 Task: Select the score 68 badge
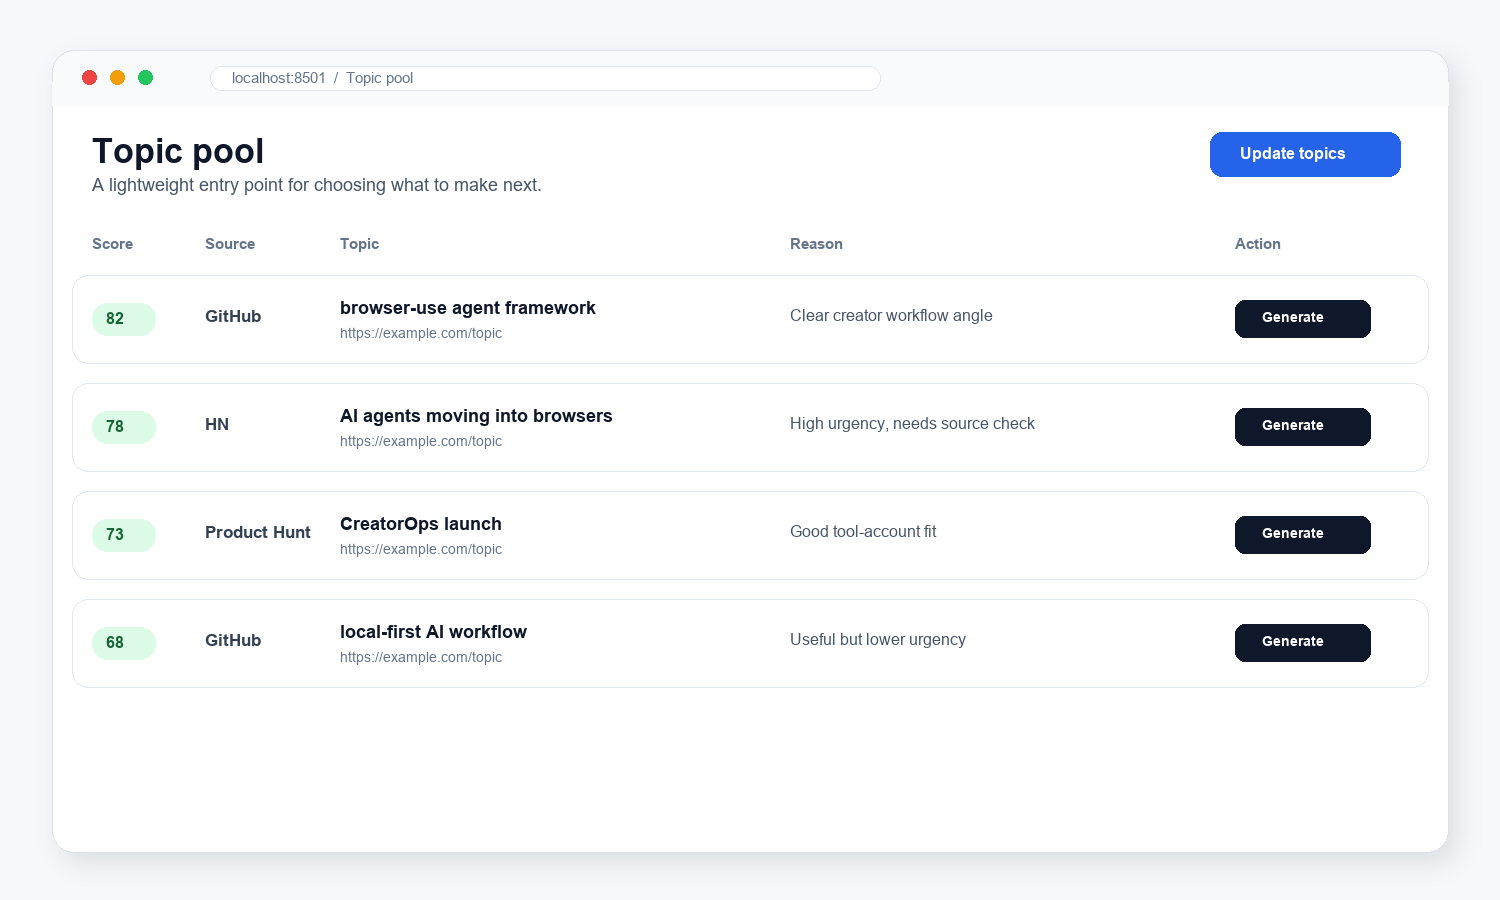[x=124, y=643]
